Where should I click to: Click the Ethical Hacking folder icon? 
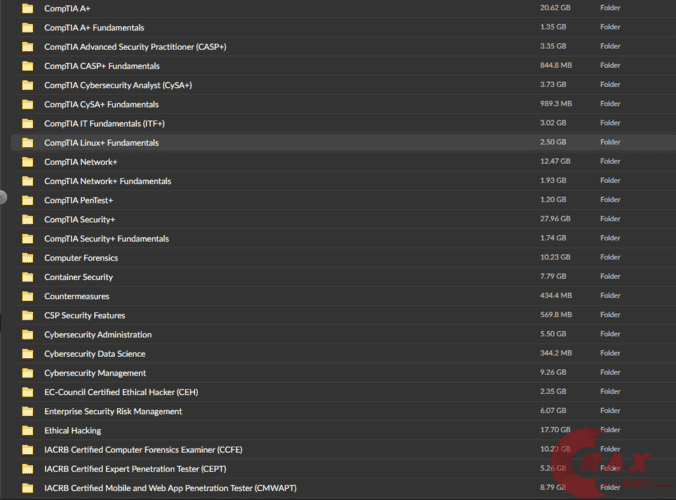coord(28,430)
